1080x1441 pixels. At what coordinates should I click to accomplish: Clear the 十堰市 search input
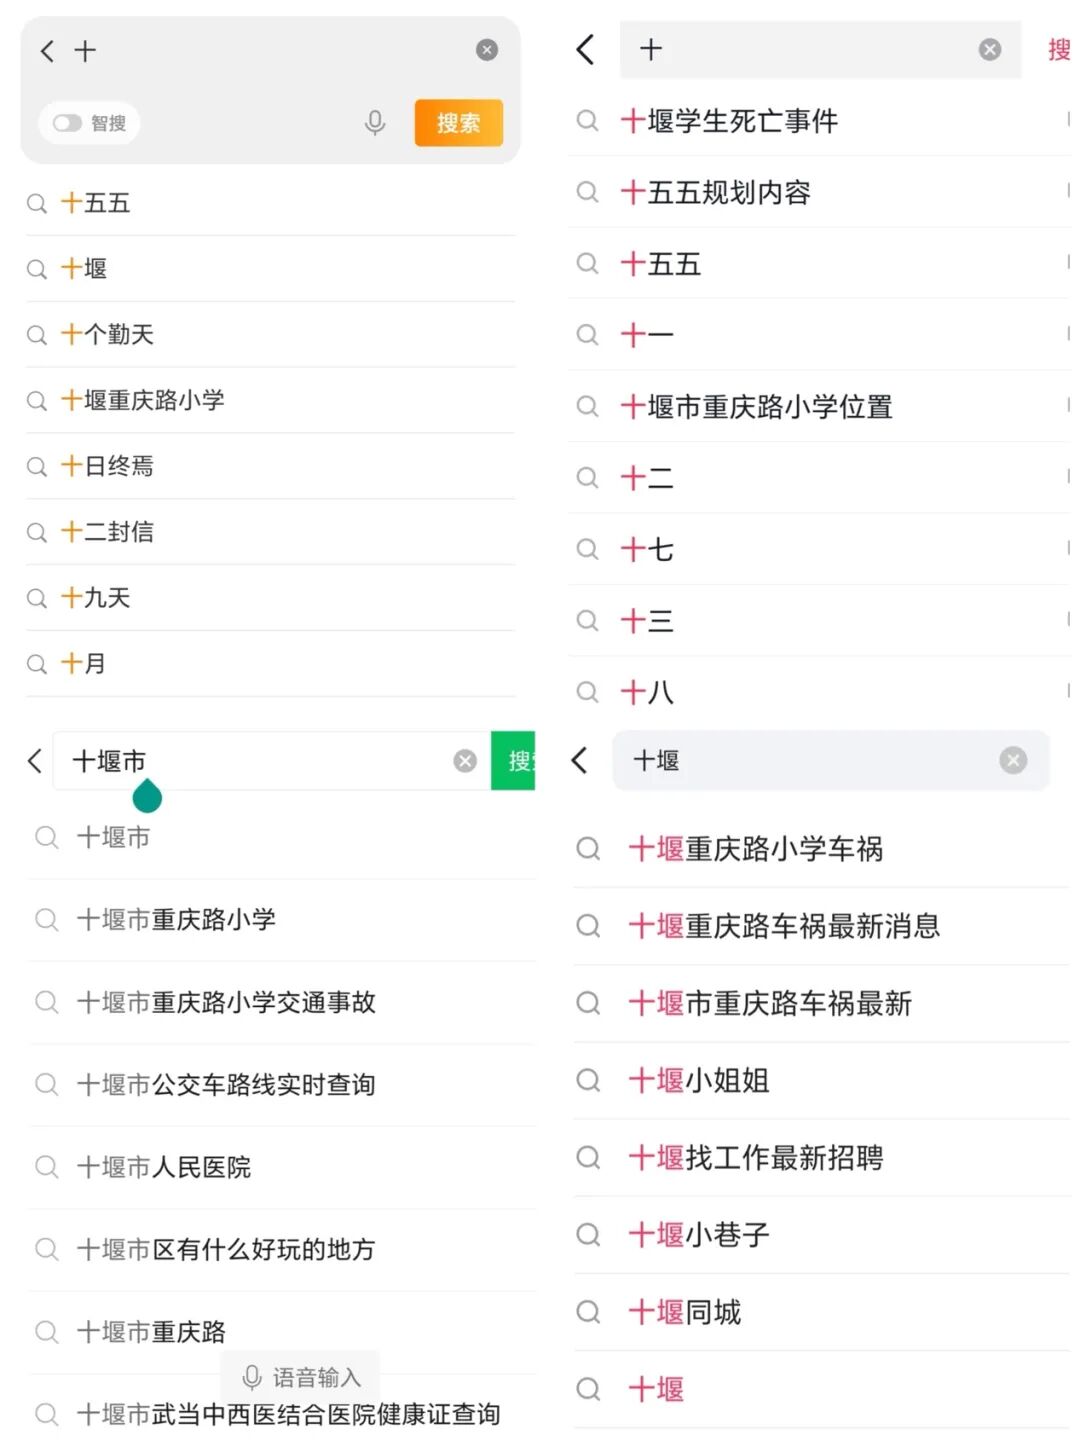coord(465,761)
